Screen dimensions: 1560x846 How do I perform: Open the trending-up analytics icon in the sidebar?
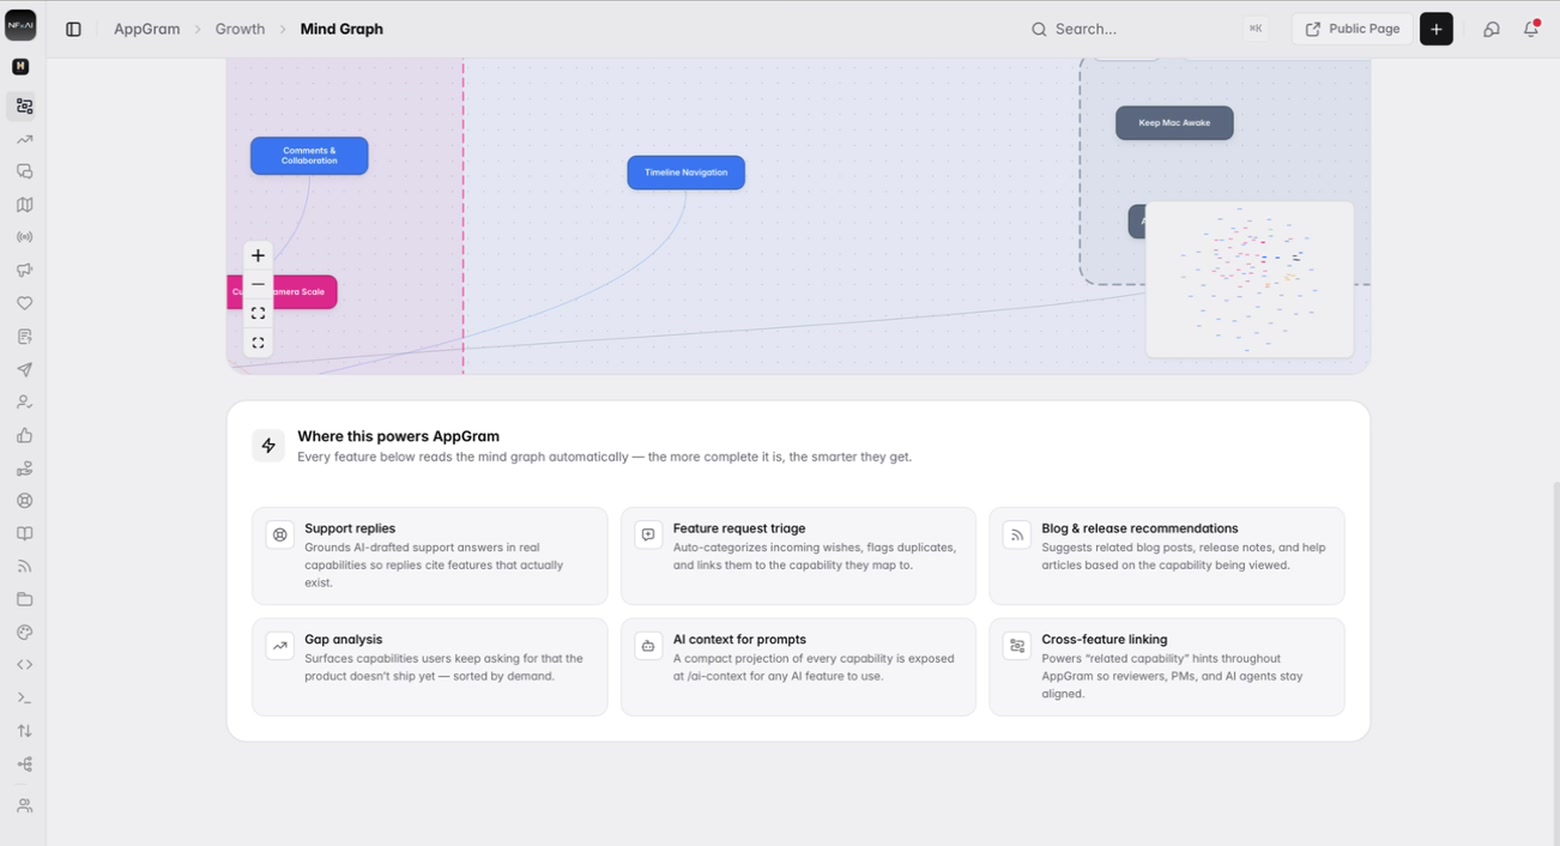24,139
